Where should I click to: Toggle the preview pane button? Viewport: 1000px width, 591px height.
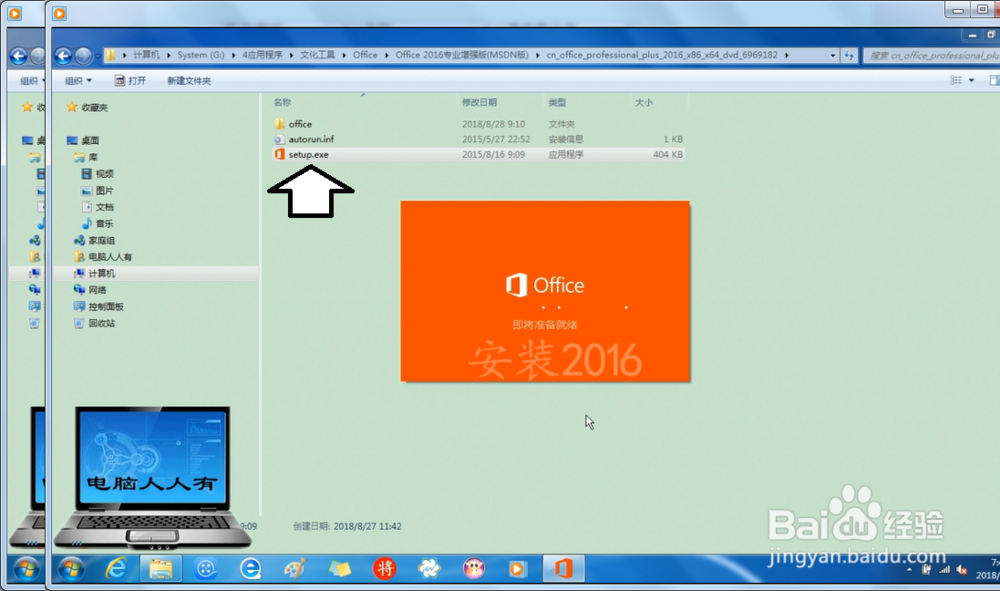tap(994, 80)
